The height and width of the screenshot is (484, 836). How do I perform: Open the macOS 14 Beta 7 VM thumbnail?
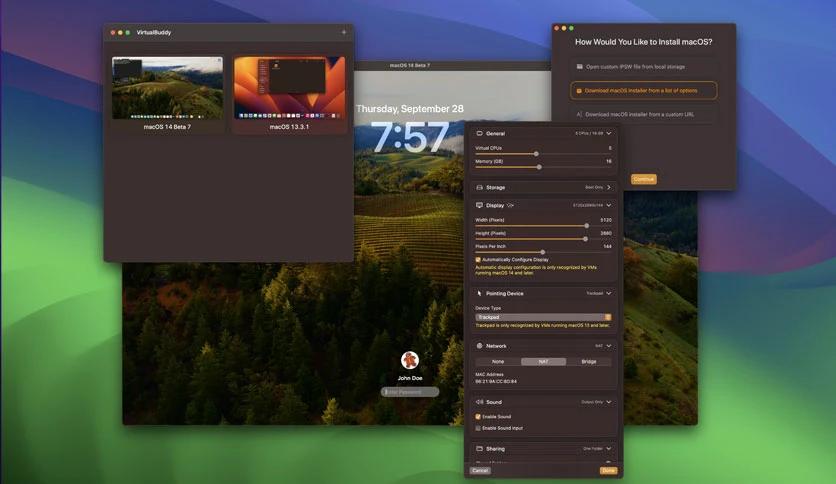click(x=167, y=88)
